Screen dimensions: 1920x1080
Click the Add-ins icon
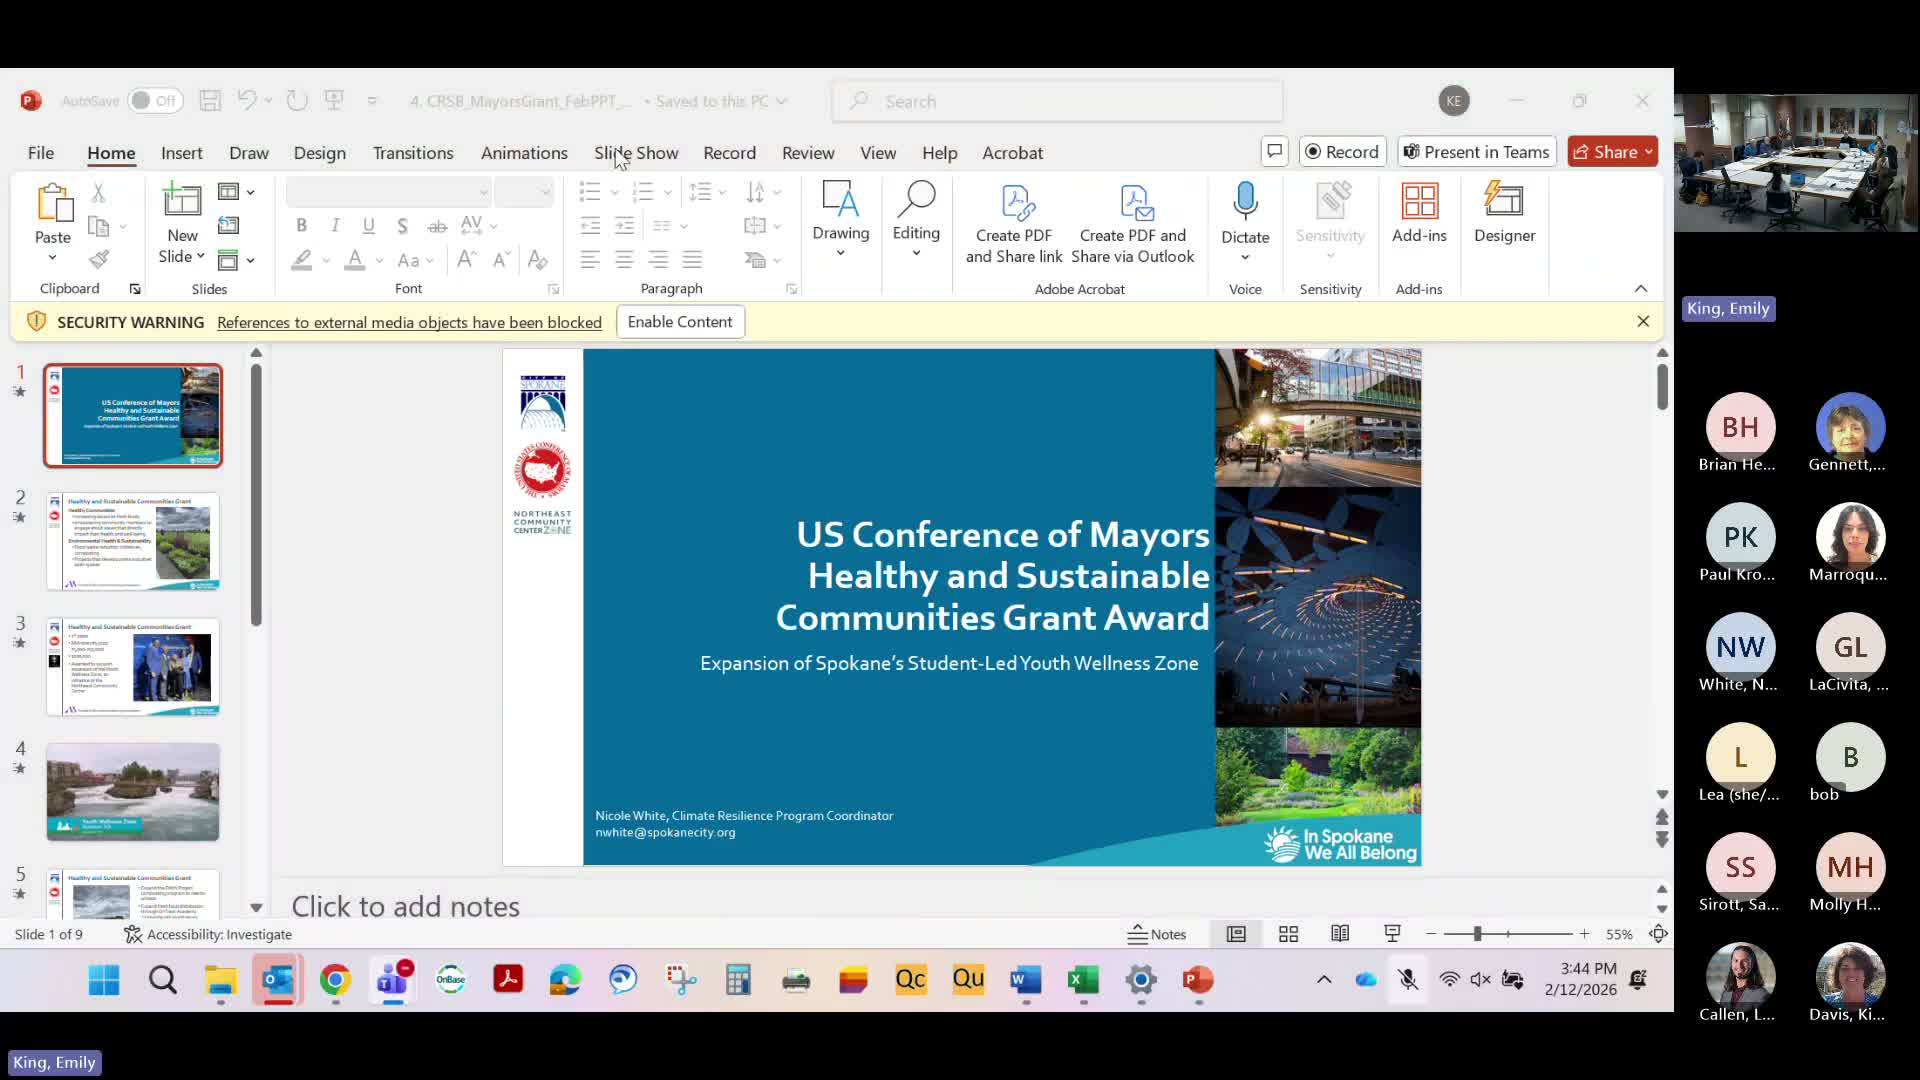click(x=1419, y=201)
